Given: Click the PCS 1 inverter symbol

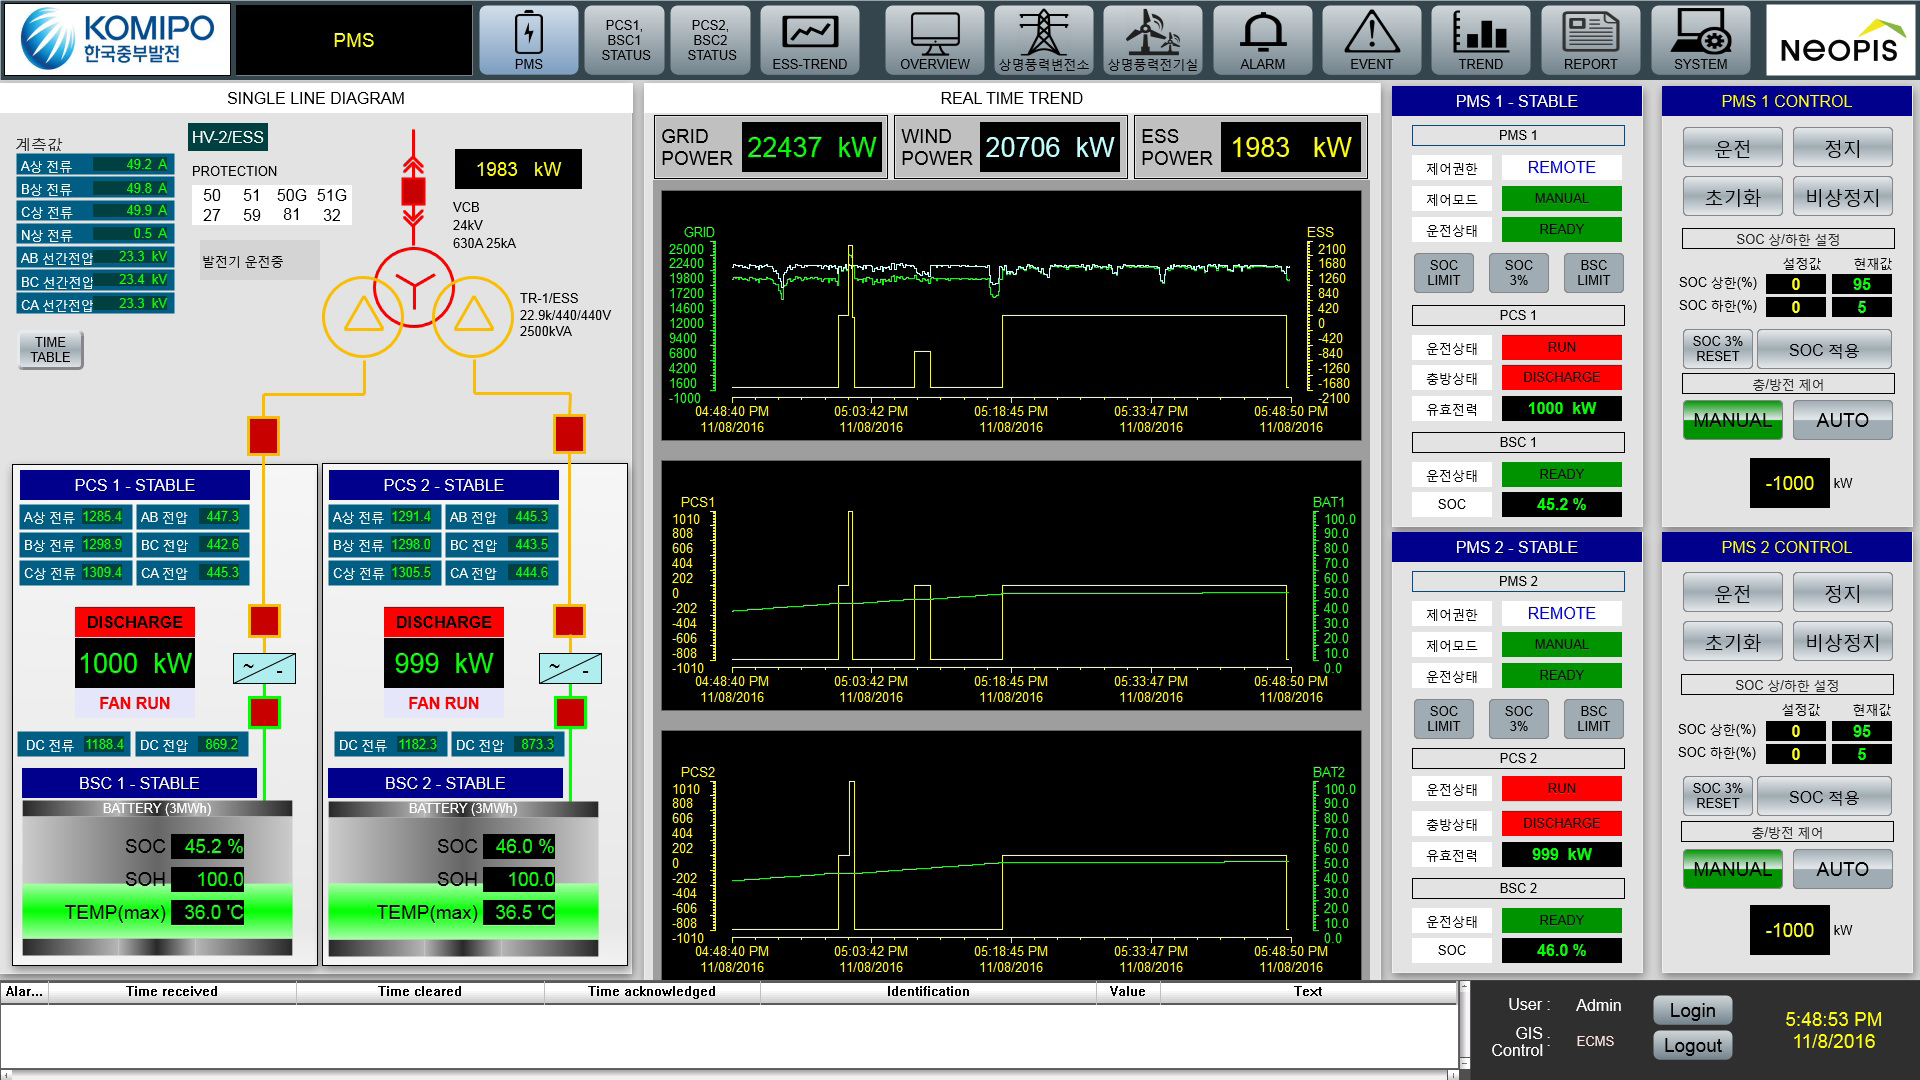Looking at the screenshot, I should [264, 668].
